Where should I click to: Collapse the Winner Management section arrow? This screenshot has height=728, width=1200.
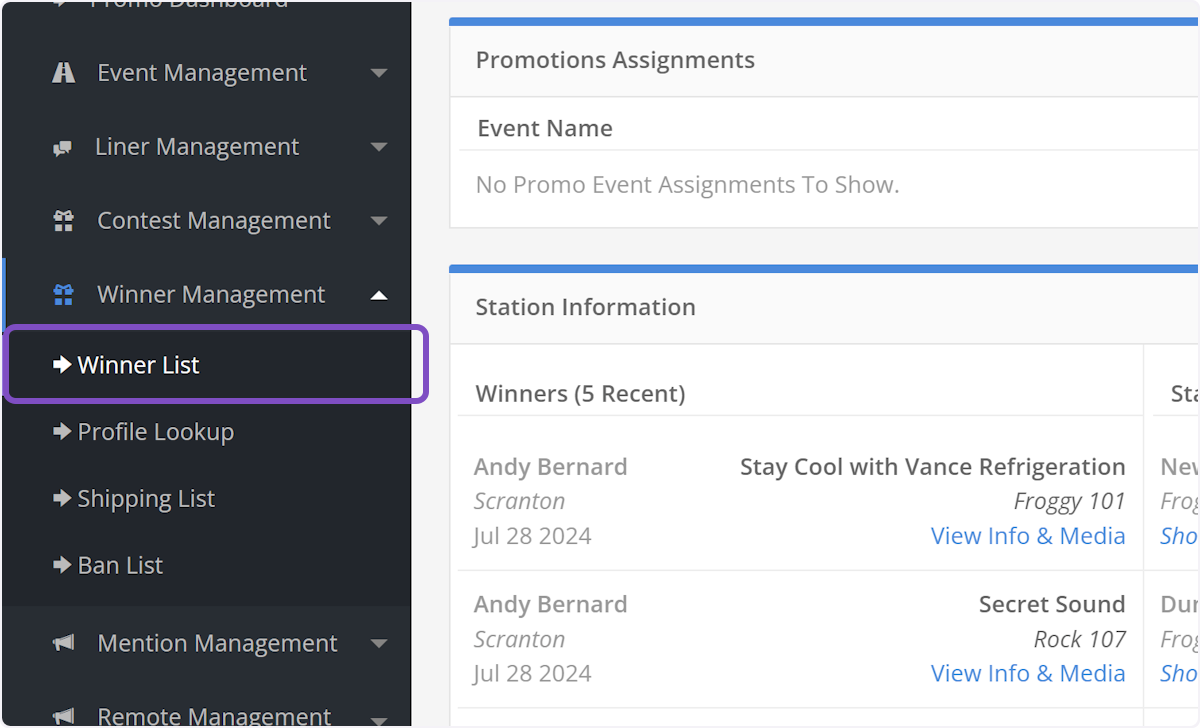click(x=378, y=295)
